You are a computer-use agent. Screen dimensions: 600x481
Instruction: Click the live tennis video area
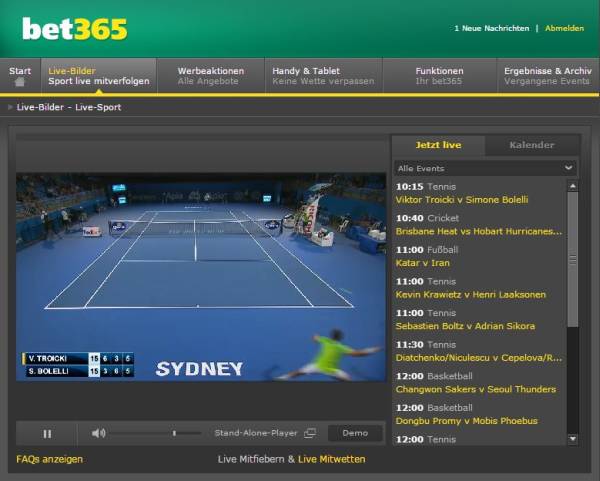click(x=201, y=277)
